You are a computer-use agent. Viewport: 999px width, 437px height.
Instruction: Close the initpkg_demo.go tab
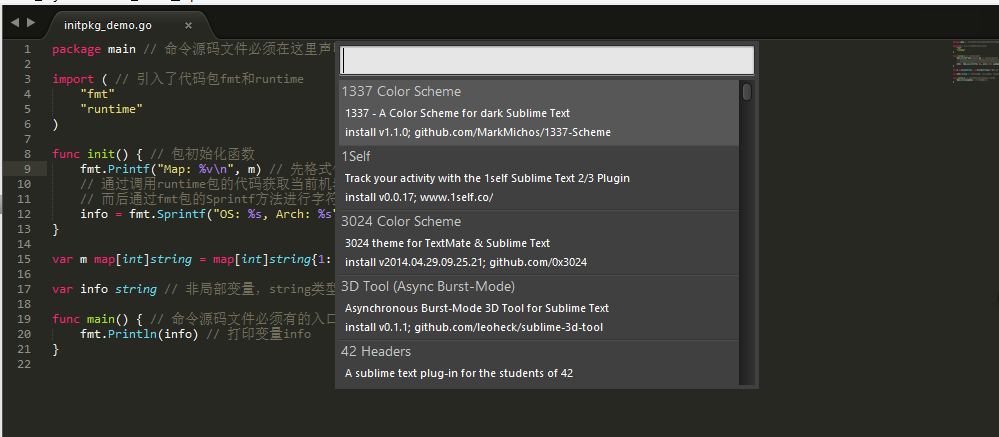[189, 25]
